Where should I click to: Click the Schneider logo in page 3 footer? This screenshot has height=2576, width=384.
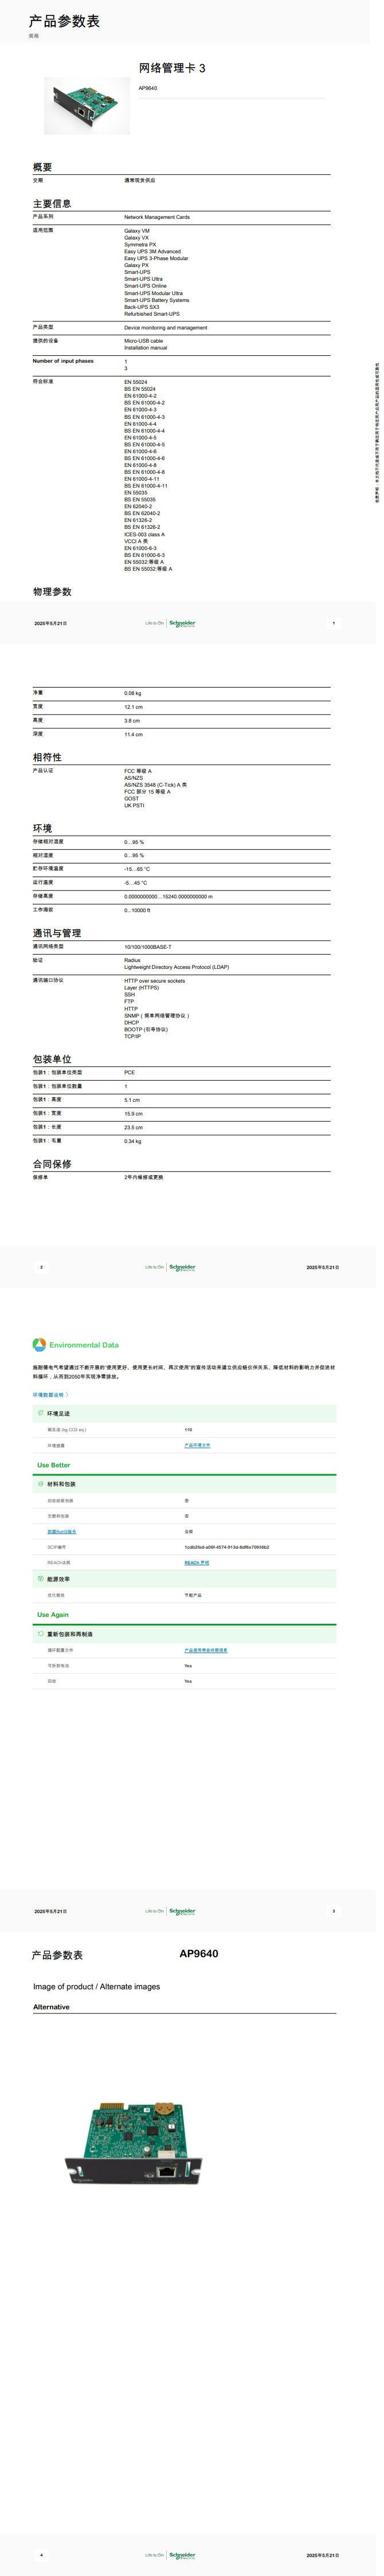pos(182,1911)
